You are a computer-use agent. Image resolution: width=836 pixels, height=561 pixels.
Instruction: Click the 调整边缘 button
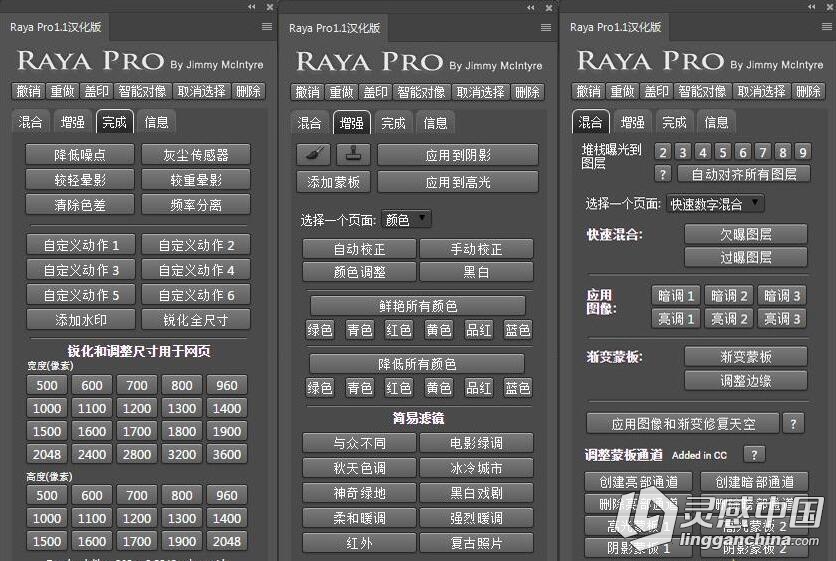[x=745, y=380]
